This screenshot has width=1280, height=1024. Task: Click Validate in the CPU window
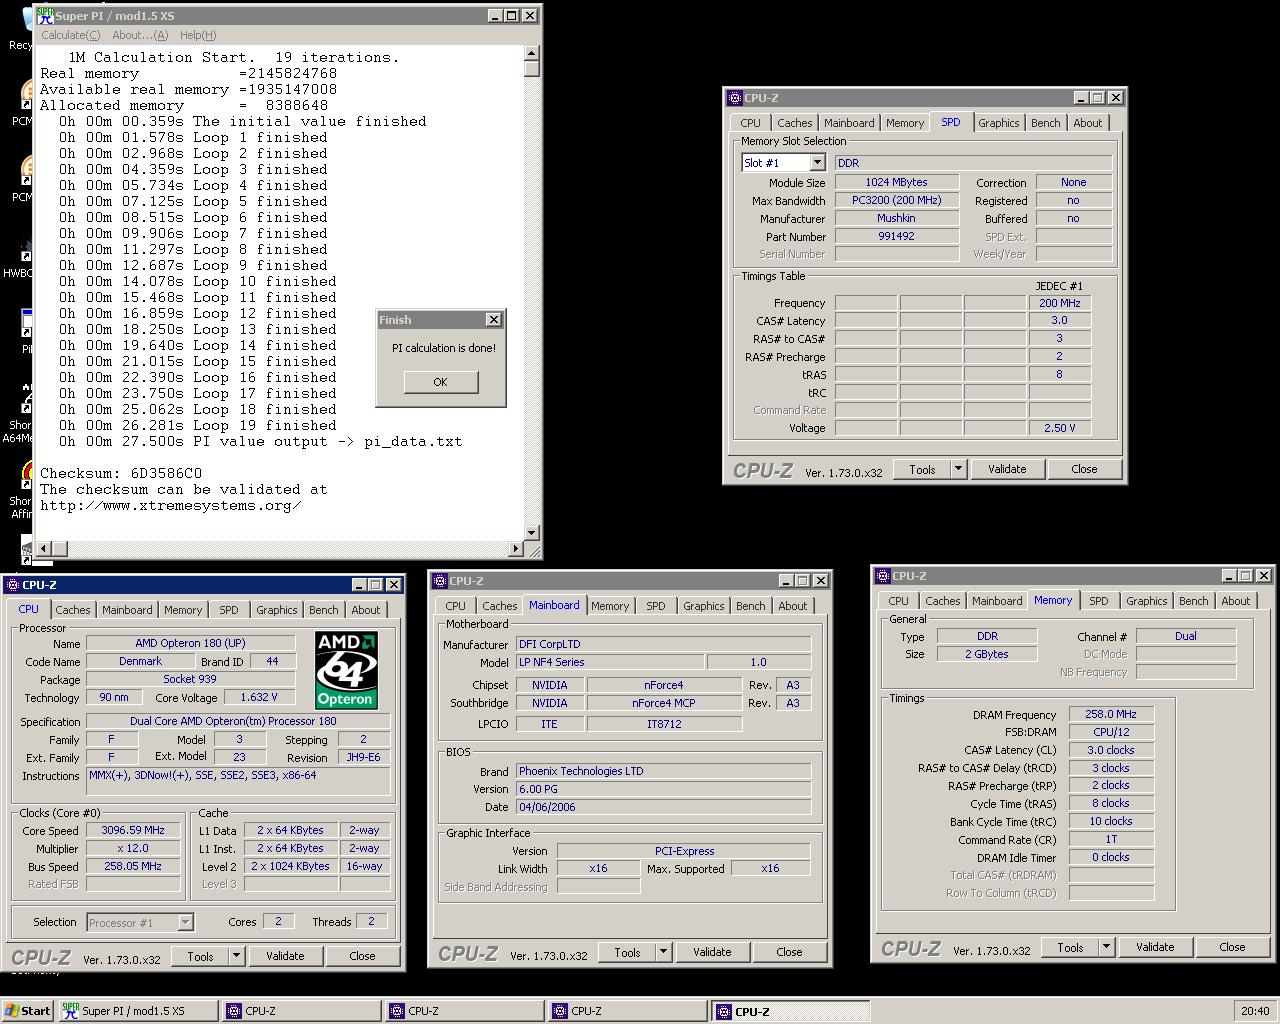[285, 956]
